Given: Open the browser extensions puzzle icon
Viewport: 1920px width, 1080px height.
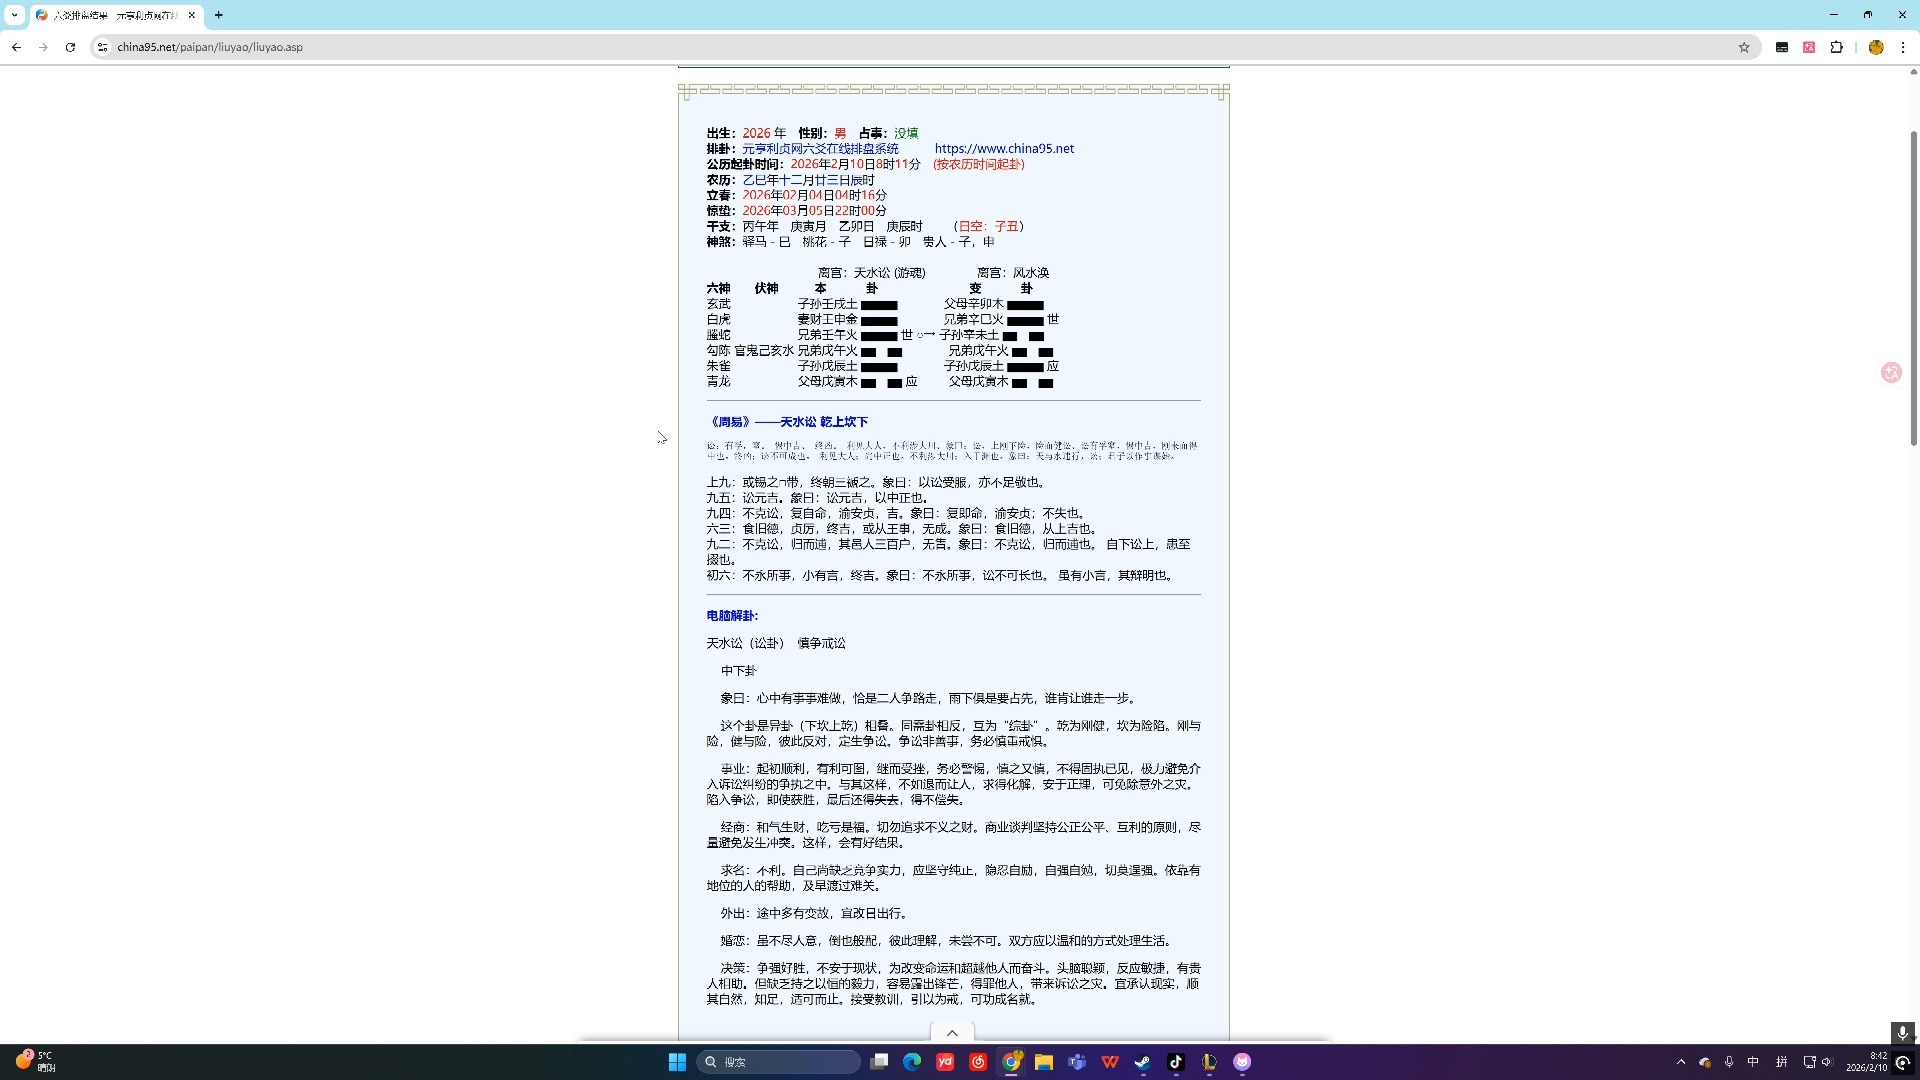Looking at the screenshot, I should [x=1836, y=47].
